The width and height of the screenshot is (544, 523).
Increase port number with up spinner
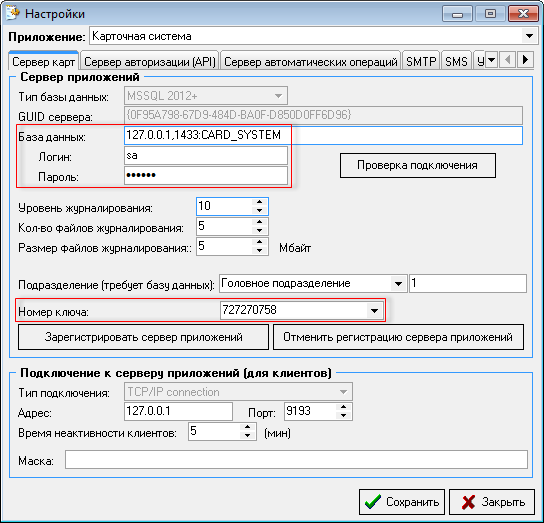(x=343, y=407)
